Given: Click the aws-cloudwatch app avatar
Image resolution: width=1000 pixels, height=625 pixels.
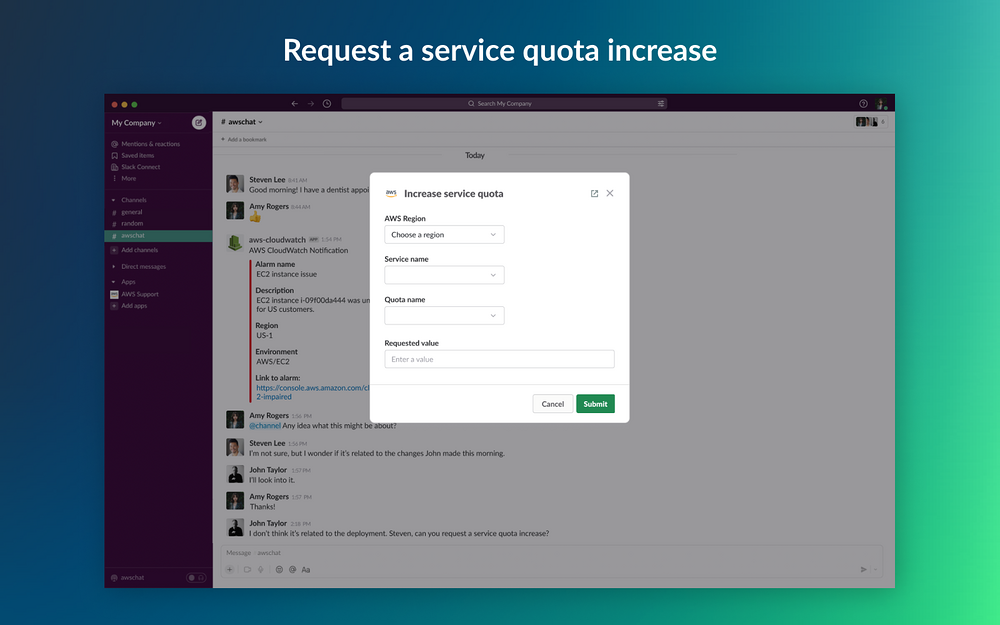Looking at the screenshot, I should (x=235, y=243).
